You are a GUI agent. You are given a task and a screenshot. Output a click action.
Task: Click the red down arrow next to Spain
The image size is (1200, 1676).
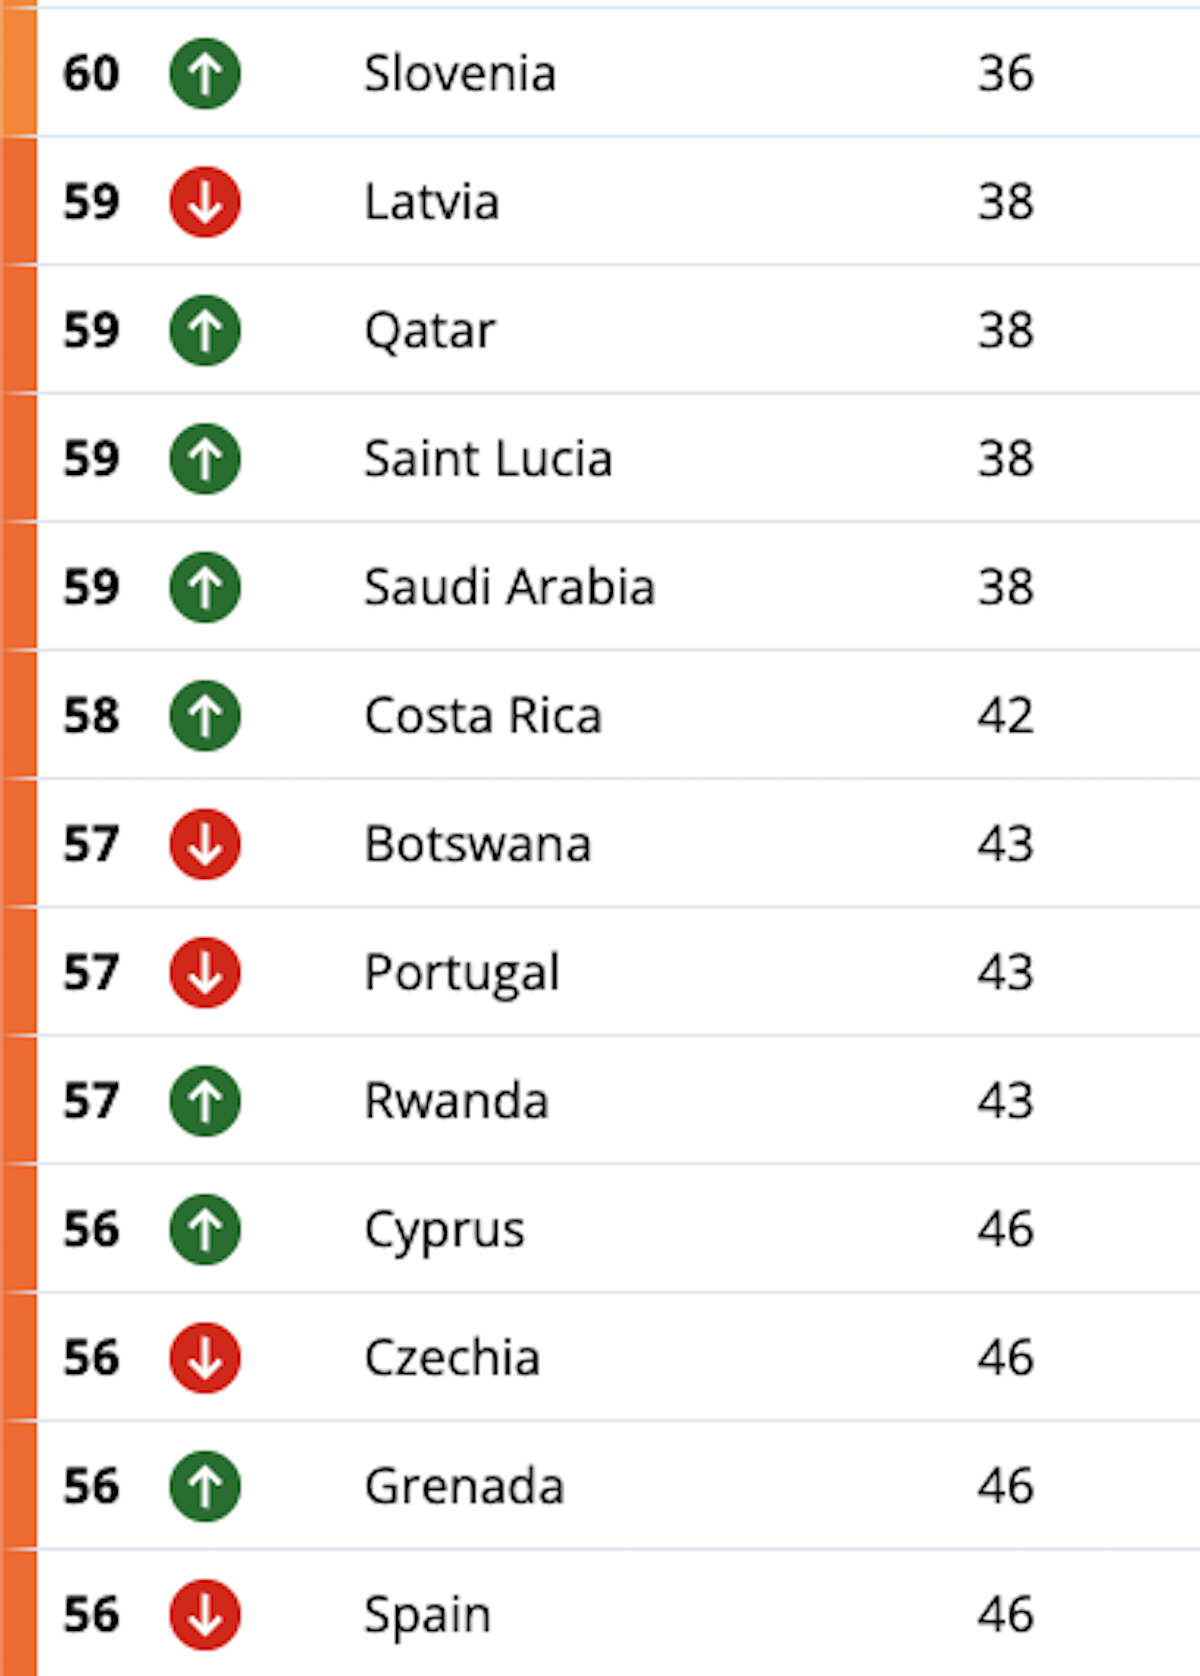205,1614
